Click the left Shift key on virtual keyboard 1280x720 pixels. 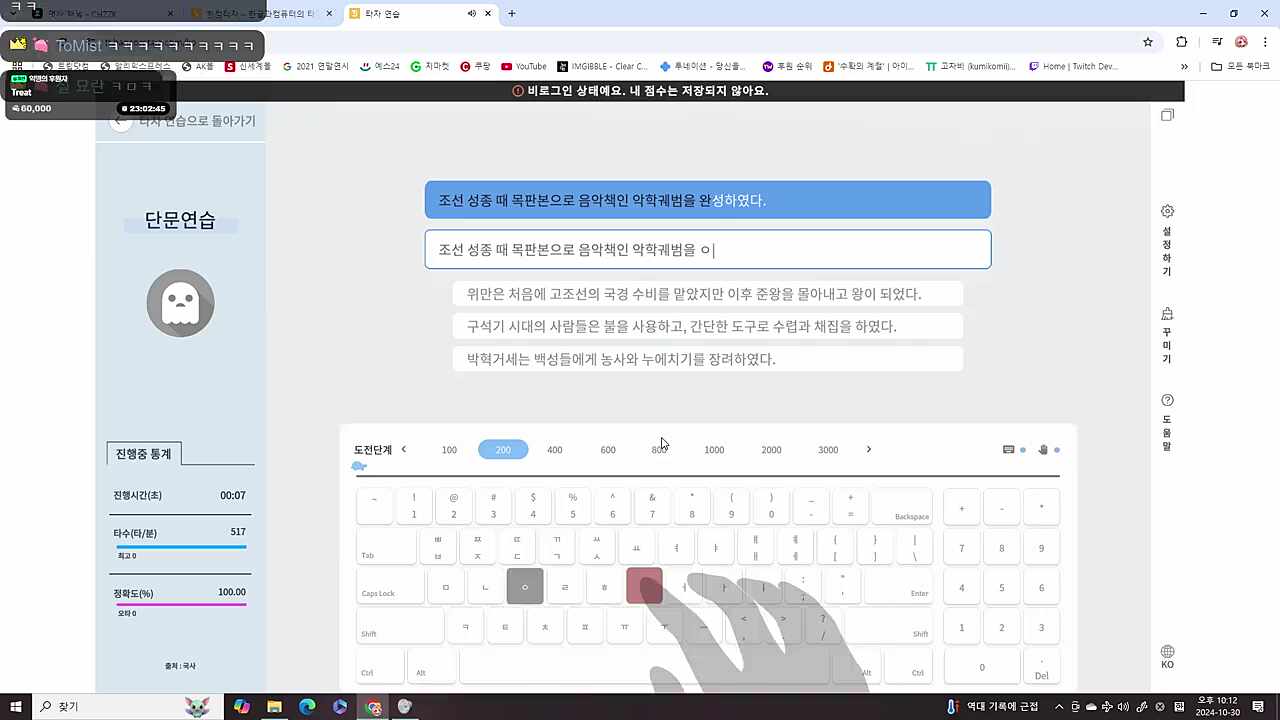click(x=400, y=626)
